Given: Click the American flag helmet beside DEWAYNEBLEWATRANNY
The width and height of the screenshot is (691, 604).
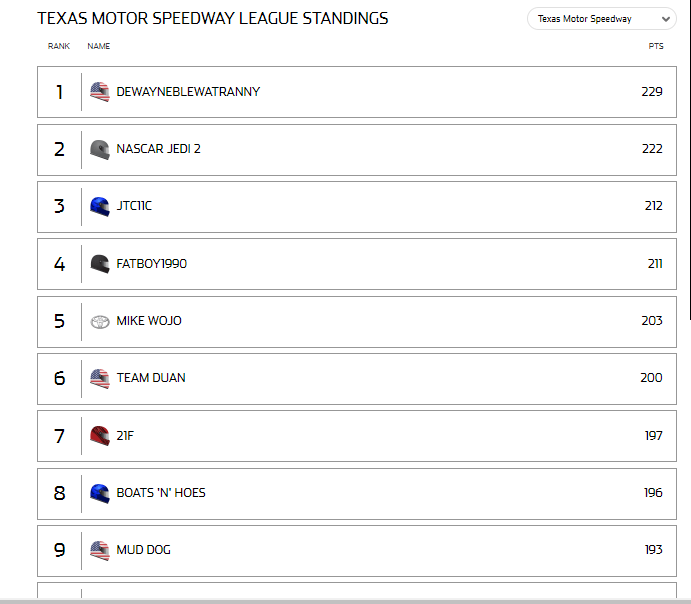Looking at the screenshot, I should [100, 92].
